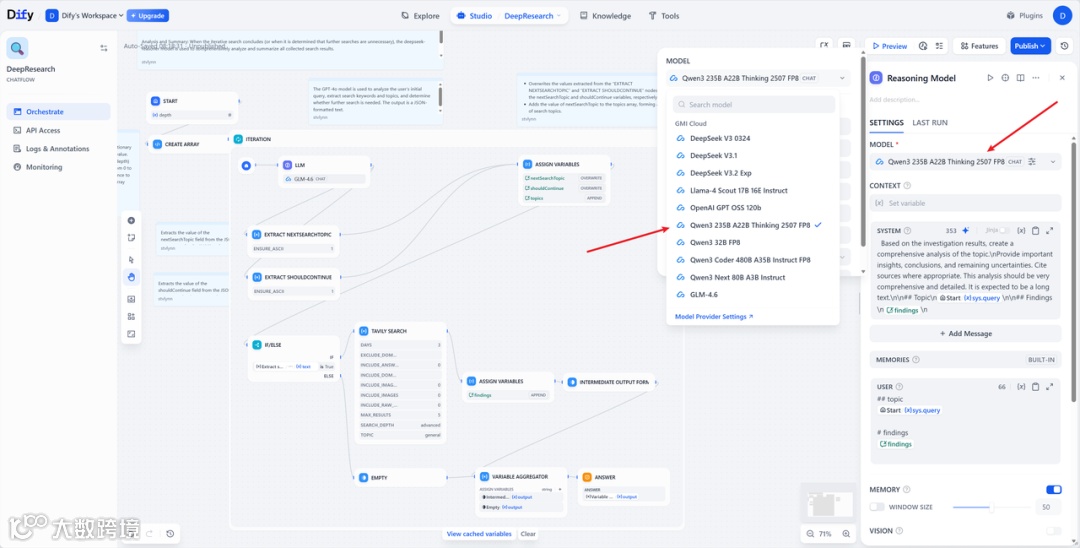The width and height of the screenshot is (1080, 548).
Task: Click the Preview button
Action: coord(889,46)
